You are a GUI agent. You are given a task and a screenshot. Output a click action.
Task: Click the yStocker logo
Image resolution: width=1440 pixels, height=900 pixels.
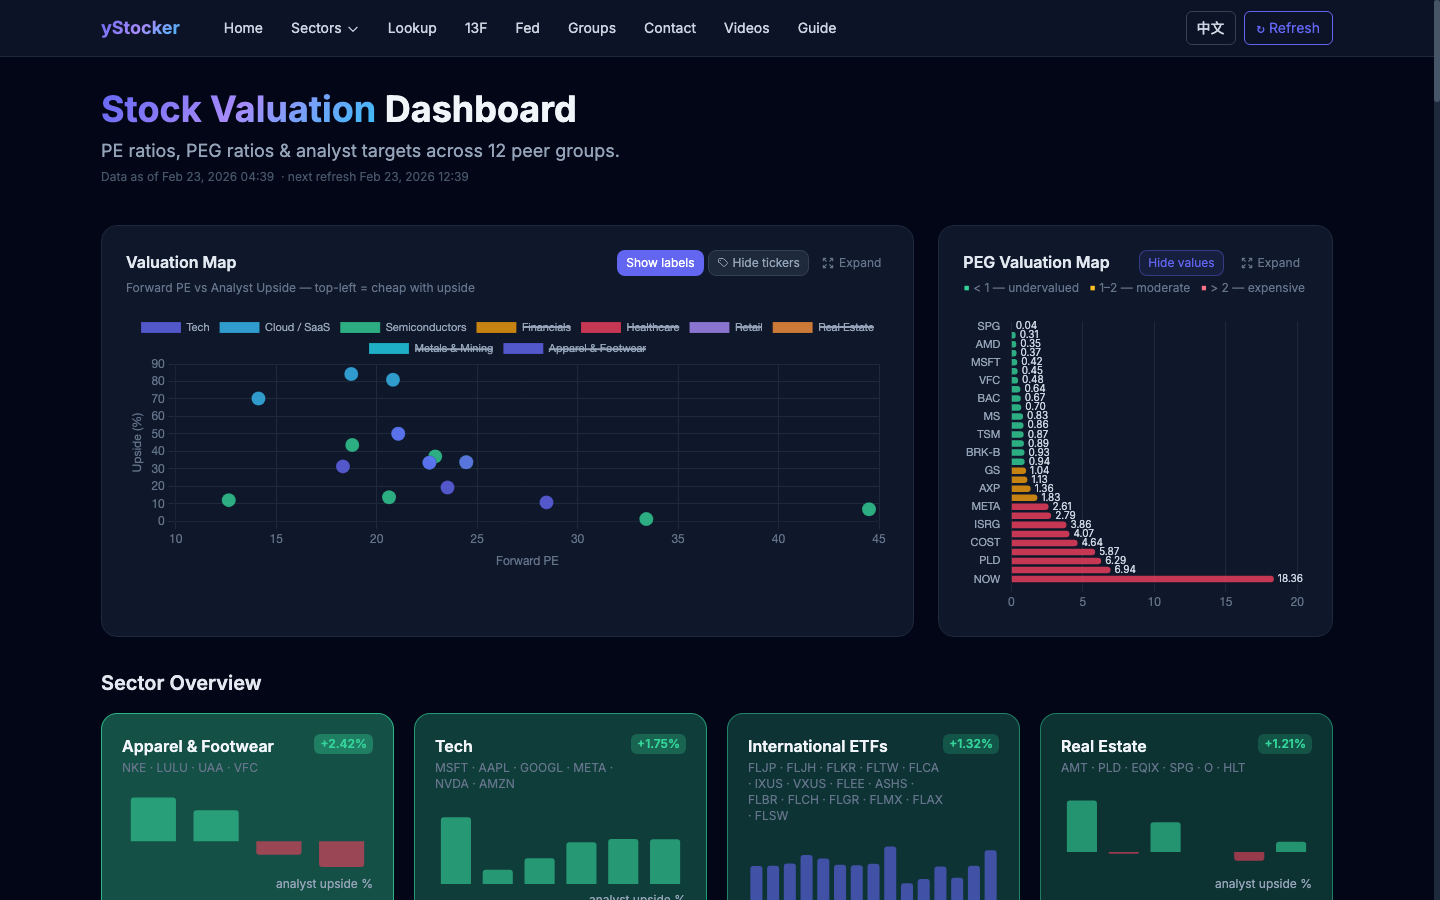[140, 27]
